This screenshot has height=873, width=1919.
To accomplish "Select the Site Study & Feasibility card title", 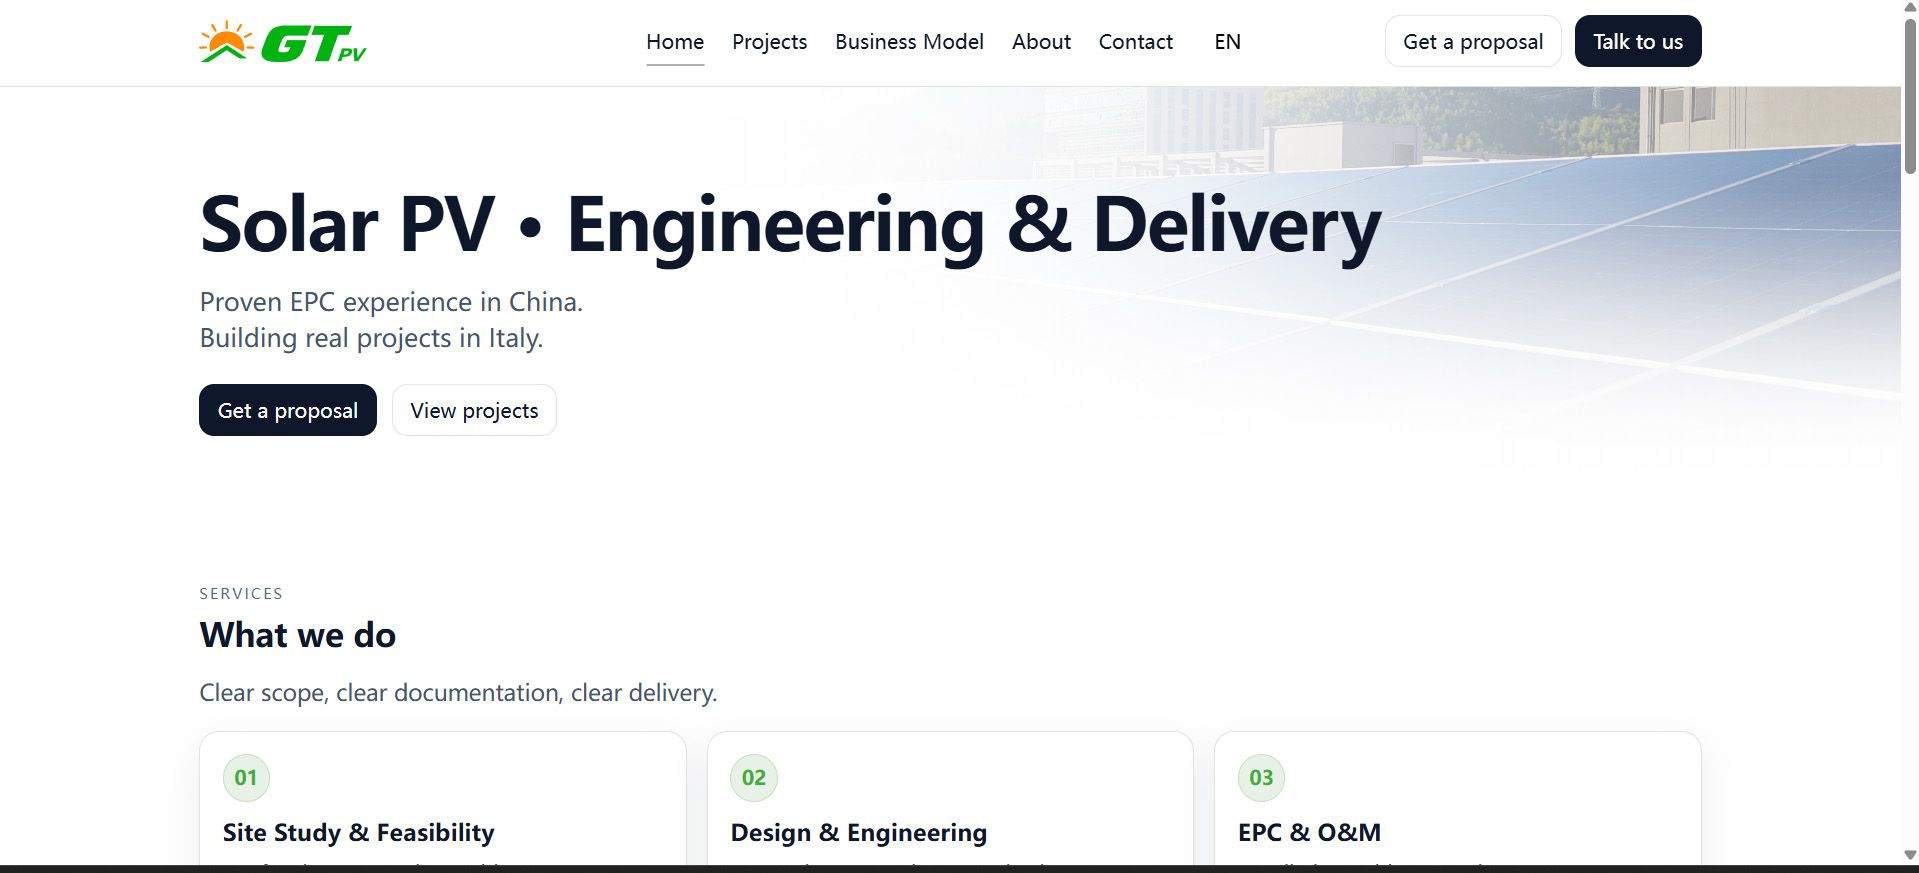I will [359, 832].
